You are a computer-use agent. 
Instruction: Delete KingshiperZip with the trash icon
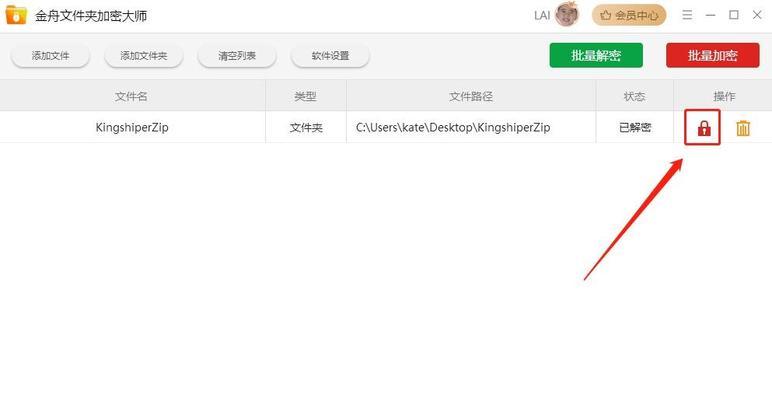tap(743, 128)
